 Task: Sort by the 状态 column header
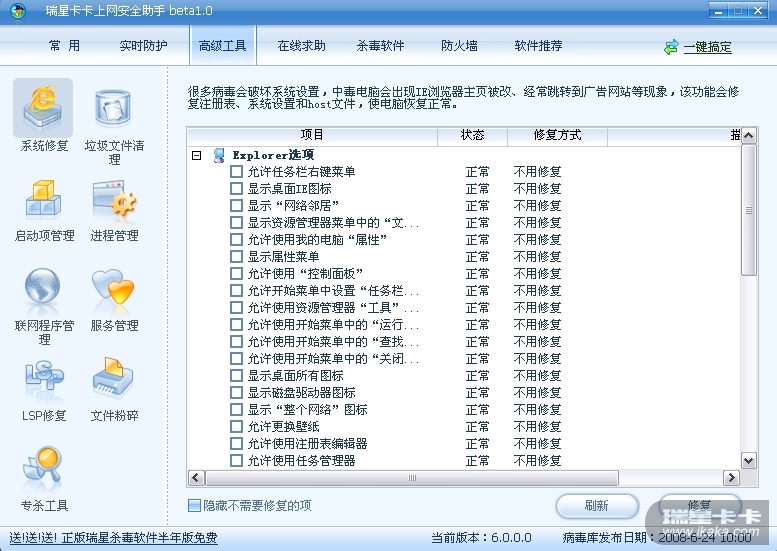(x=472, y=135)
